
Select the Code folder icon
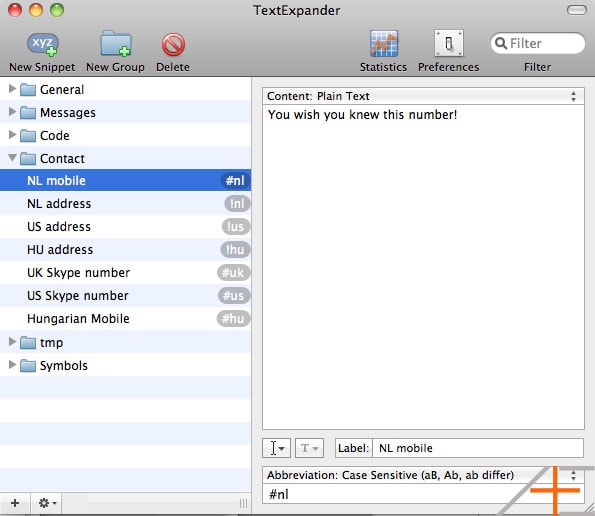pyautogui.click(x=28, y=135)
